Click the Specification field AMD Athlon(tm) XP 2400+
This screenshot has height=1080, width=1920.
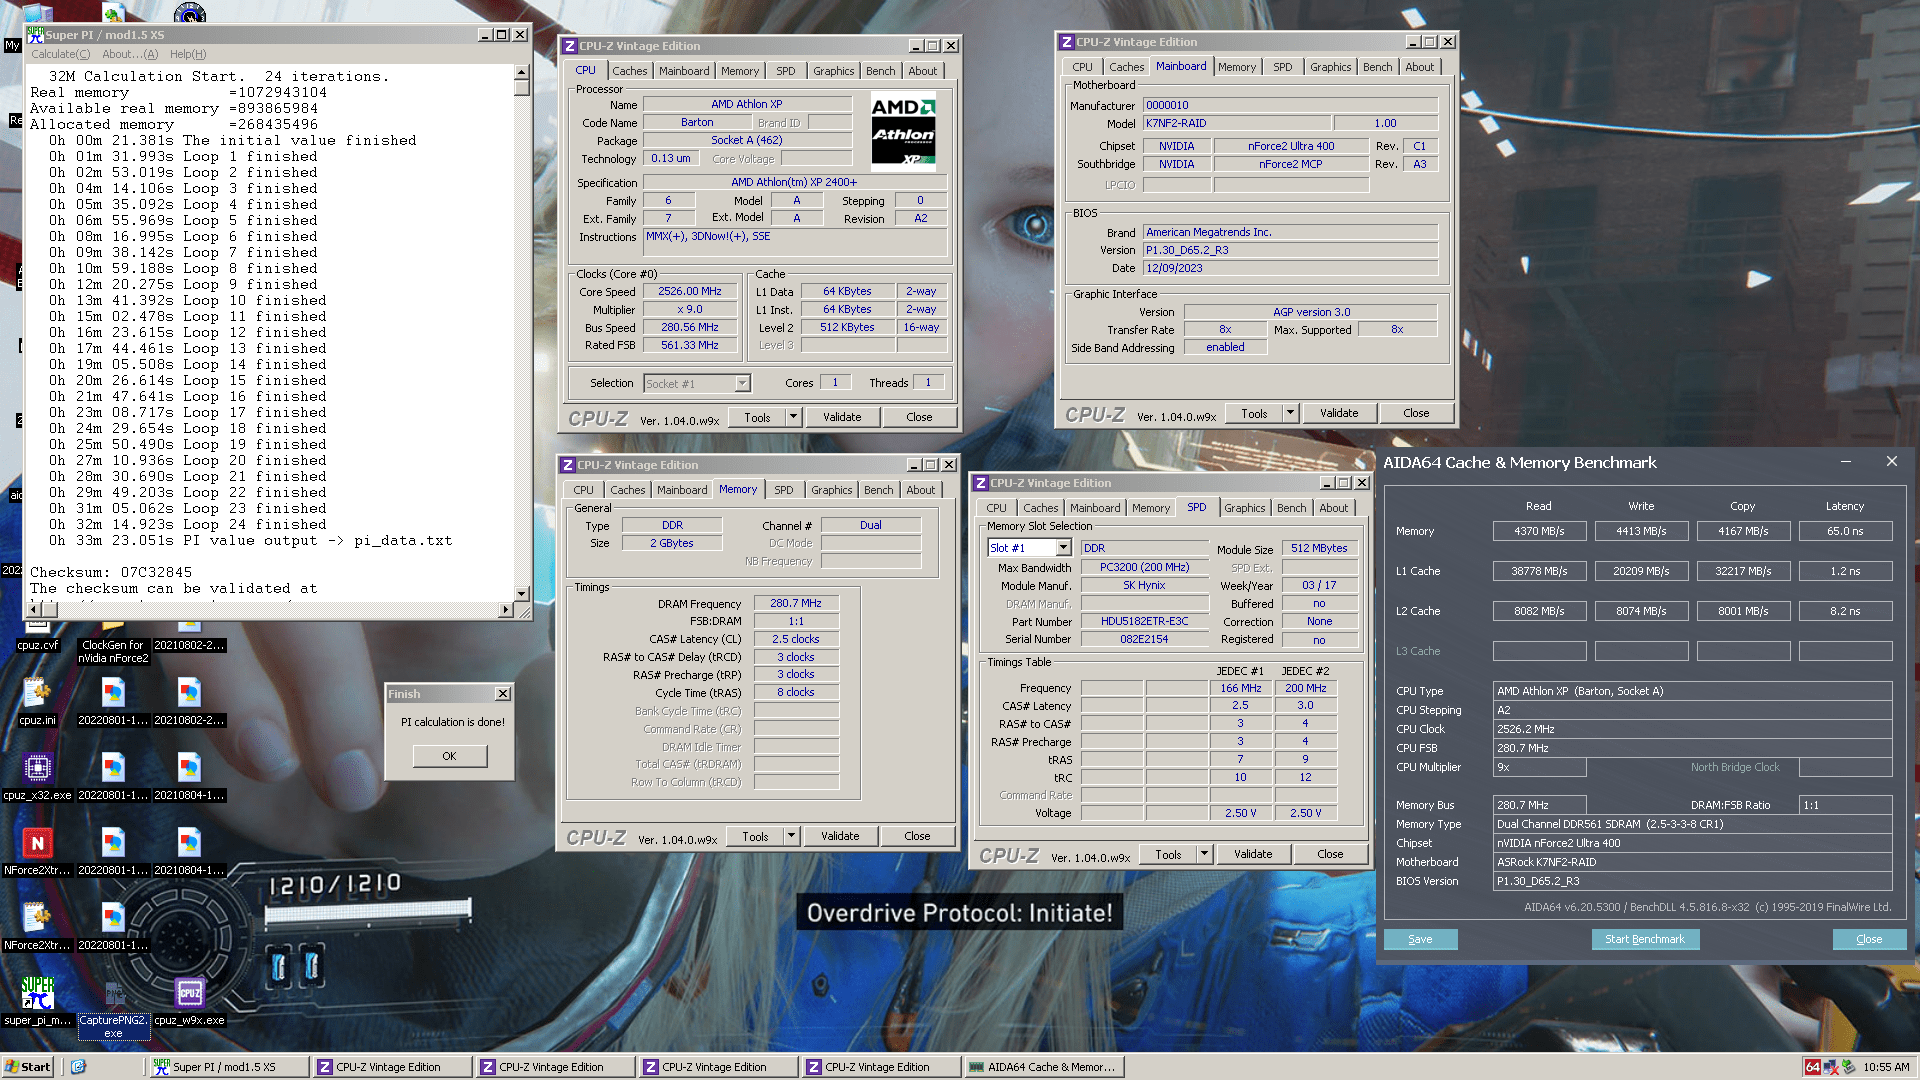794,182
